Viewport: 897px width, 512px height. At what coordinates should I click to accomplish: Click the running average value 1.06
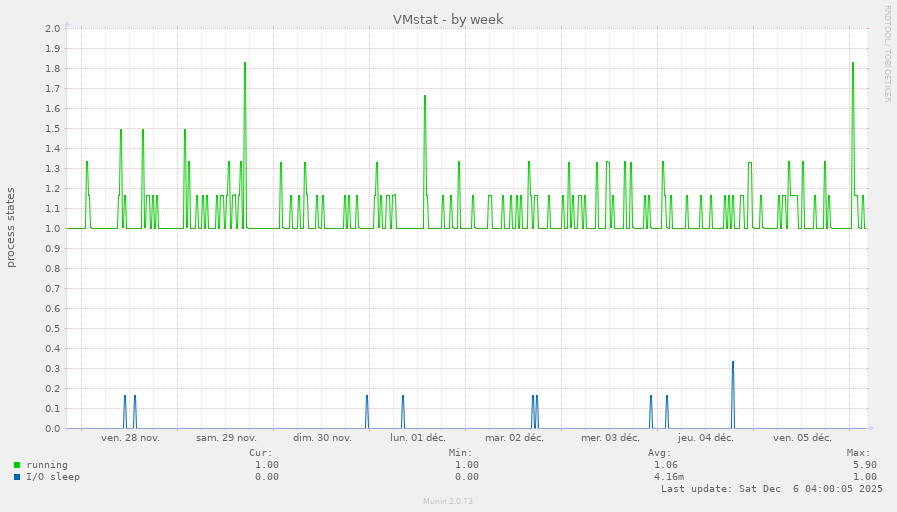point(666,465)
